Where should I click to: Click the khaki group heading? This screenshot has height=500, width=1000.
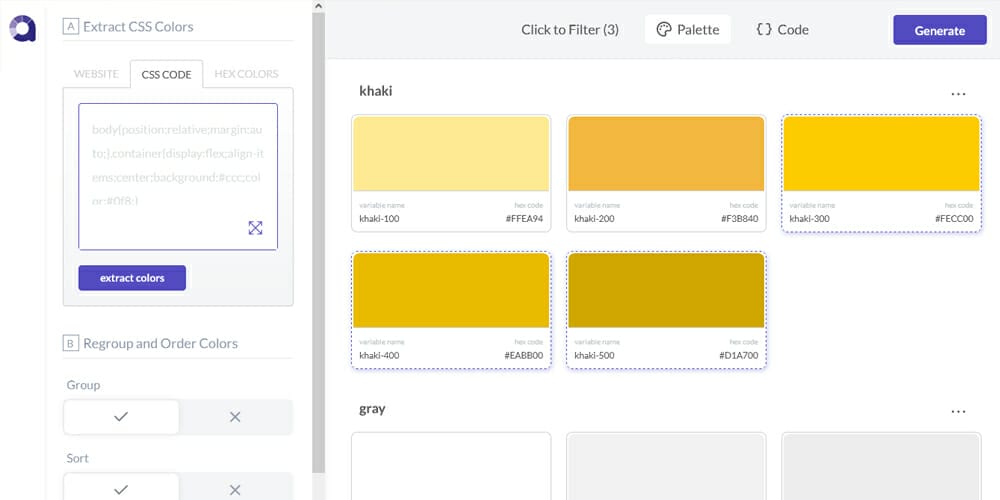[376, 91]
